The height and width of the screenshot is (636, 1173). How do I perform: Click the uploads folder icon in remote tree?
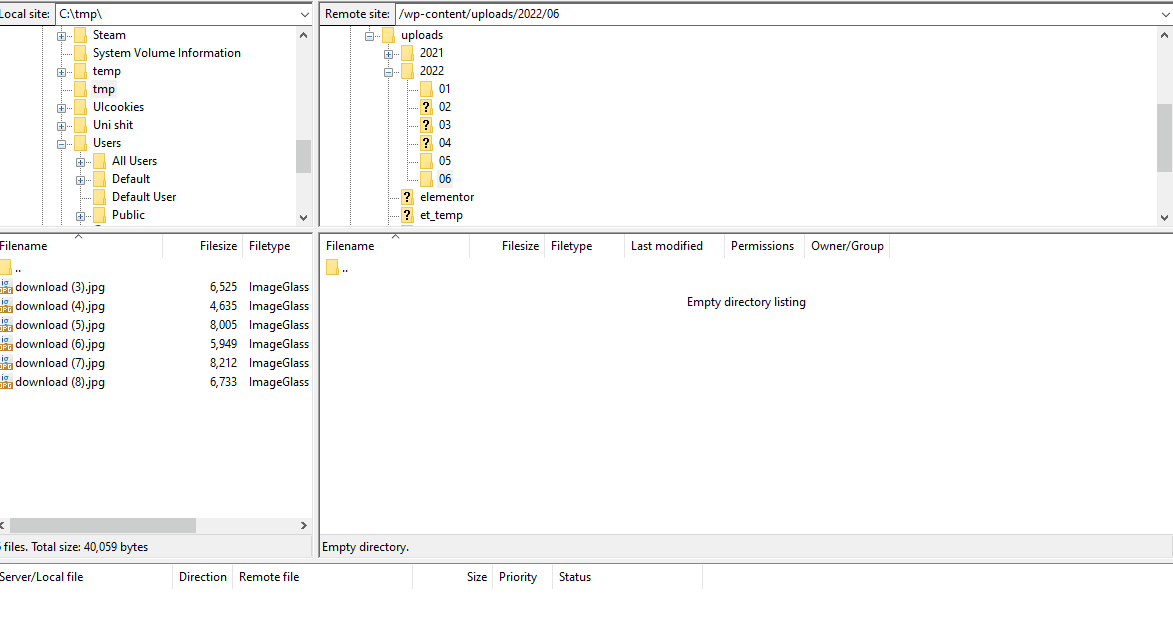tap(388, 35)
